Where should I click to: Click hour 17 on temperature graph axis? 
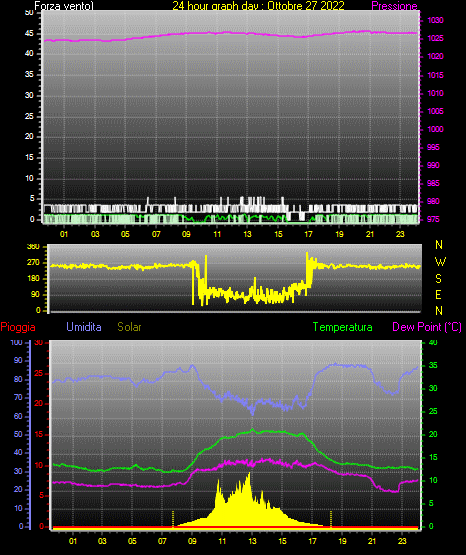point(312,541)
